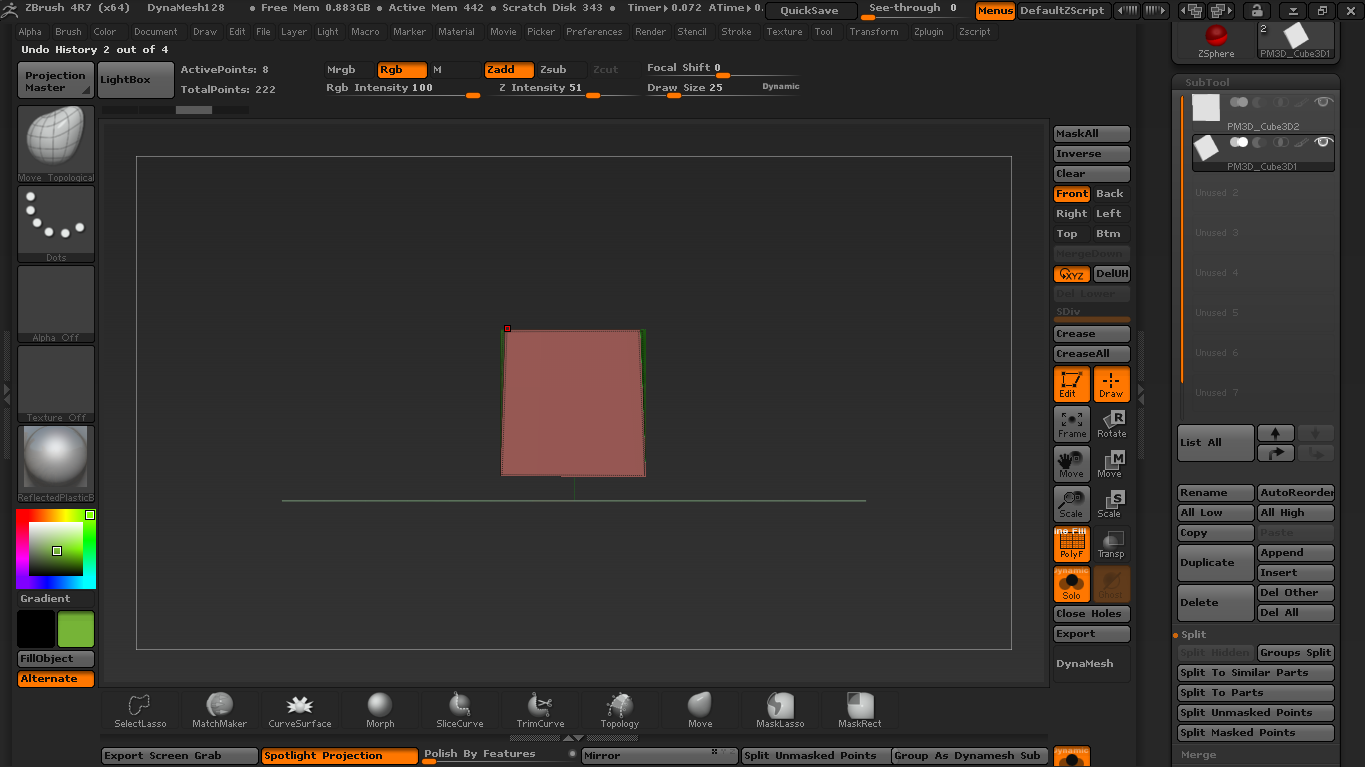
Task: Select the CurveSurface brush
Action: (x=299, y=710)
